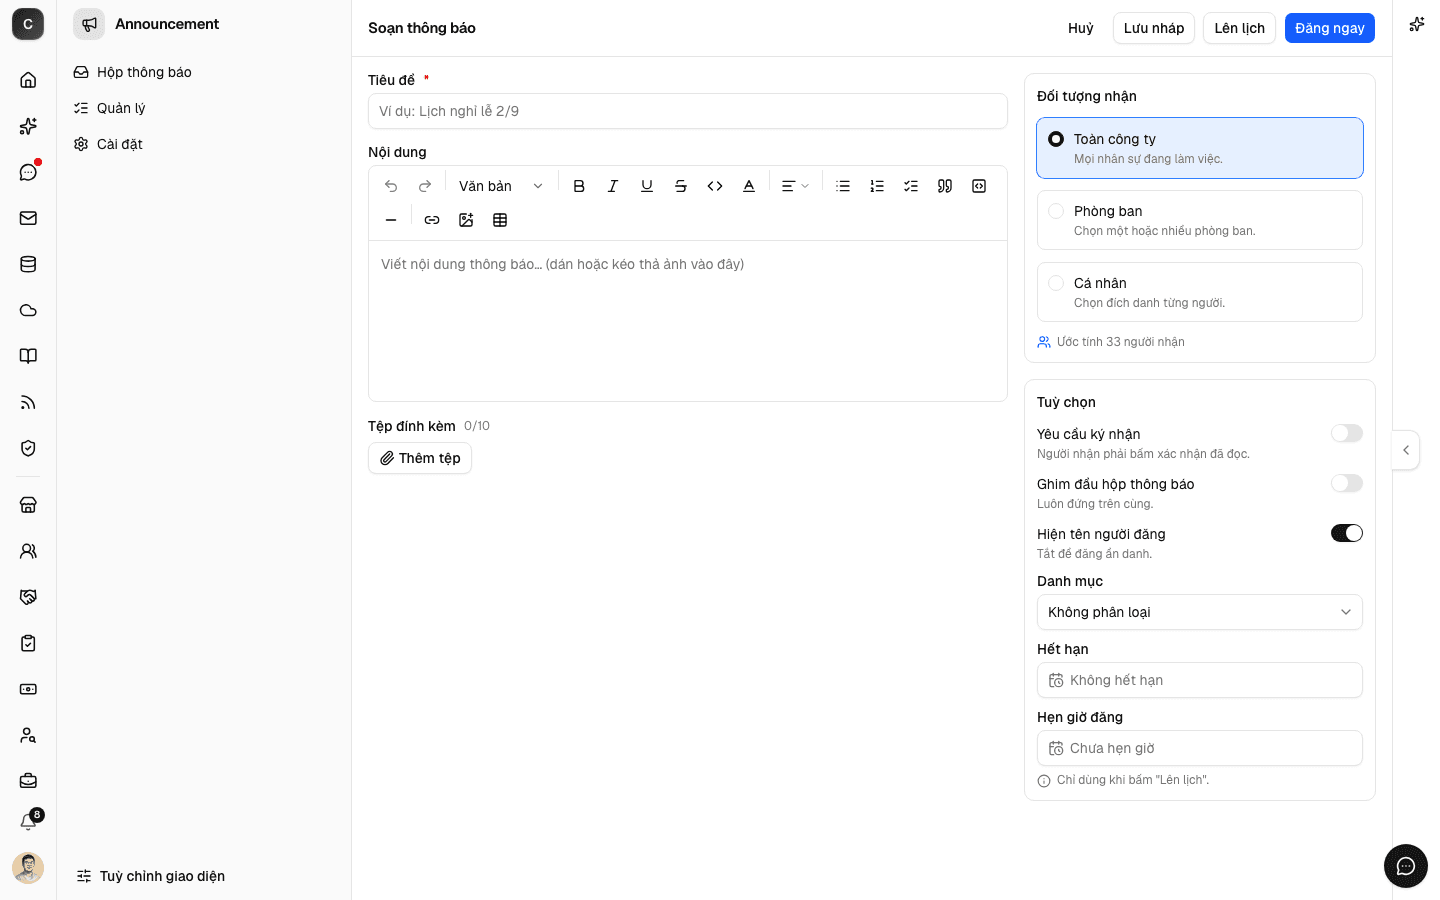Open the Danh mục dropdown
Screen dimensions: 1440x900
(1200, 612)
